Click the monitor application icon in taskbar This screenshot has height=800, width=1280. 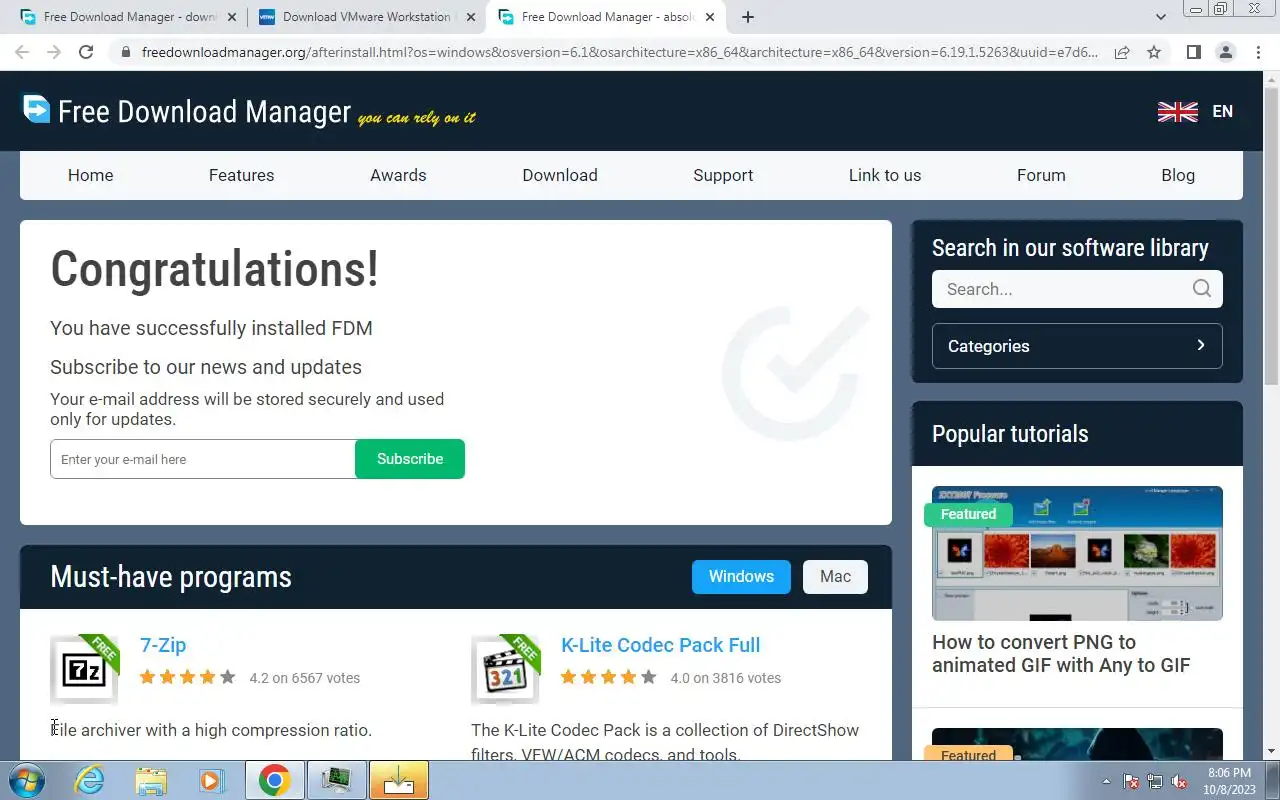tap(337, 780)
